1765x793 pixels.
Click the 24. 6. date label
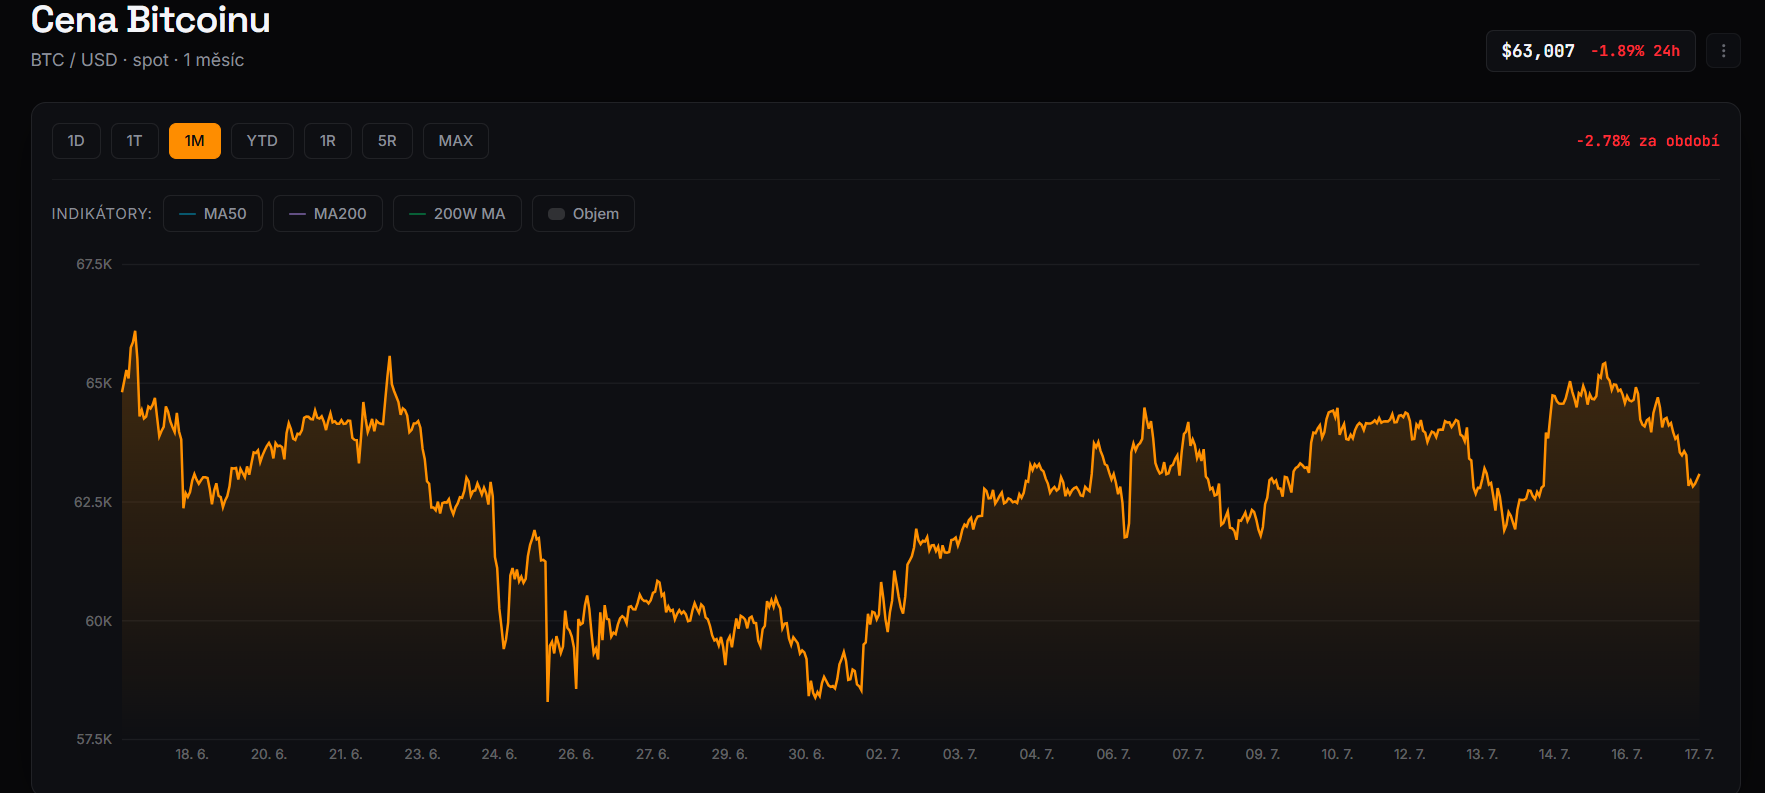click(499, 754)
